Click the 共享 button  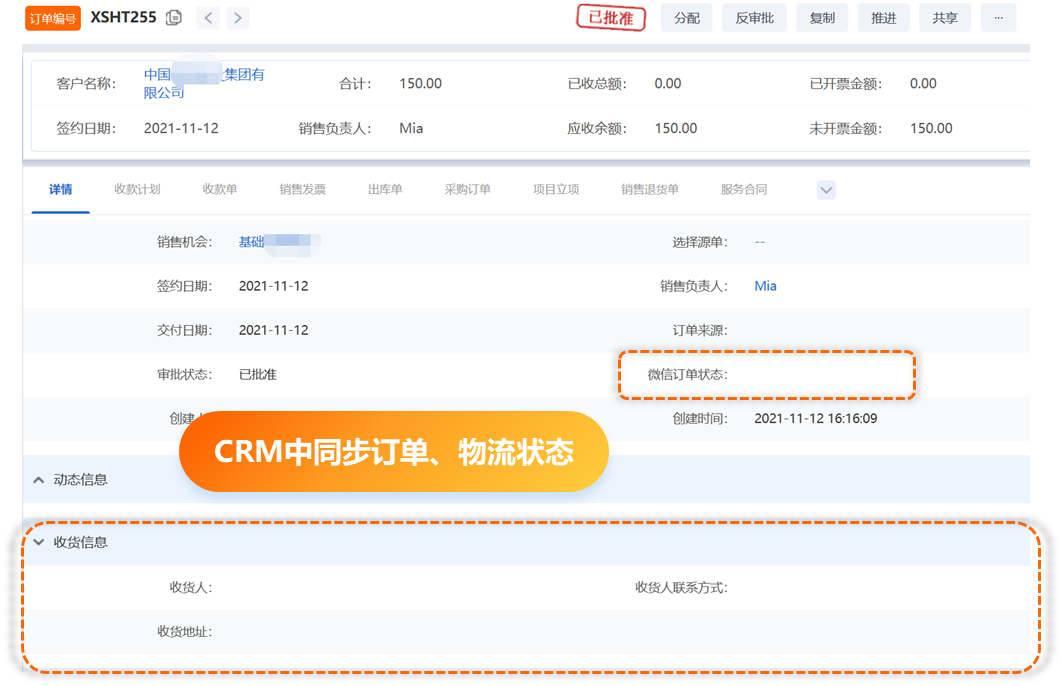click(x=945, y=18)
